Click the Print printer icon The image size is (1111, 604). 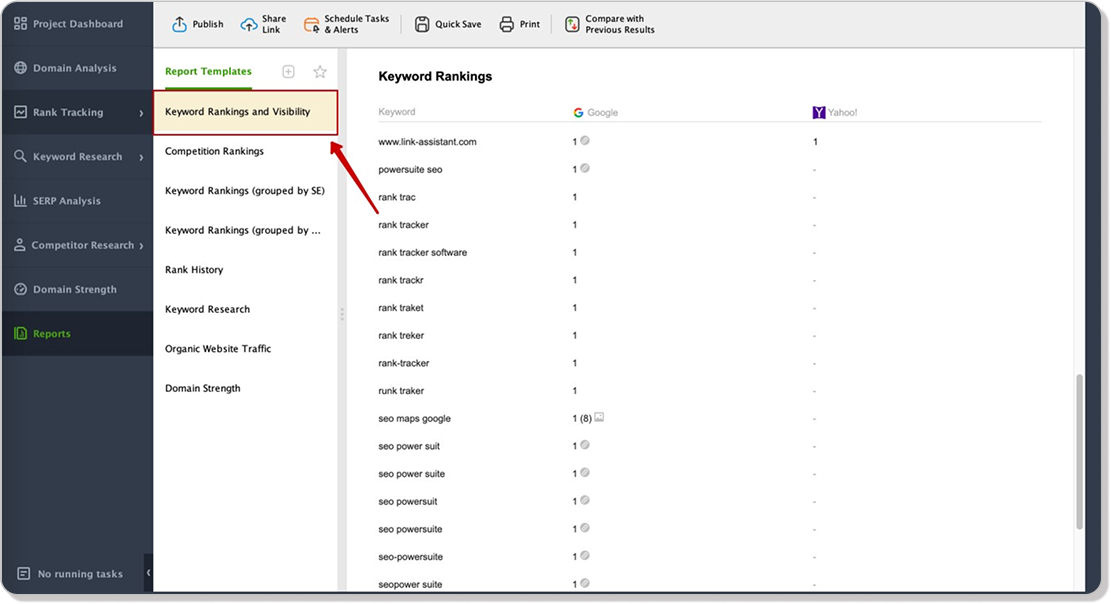[506, 24]
